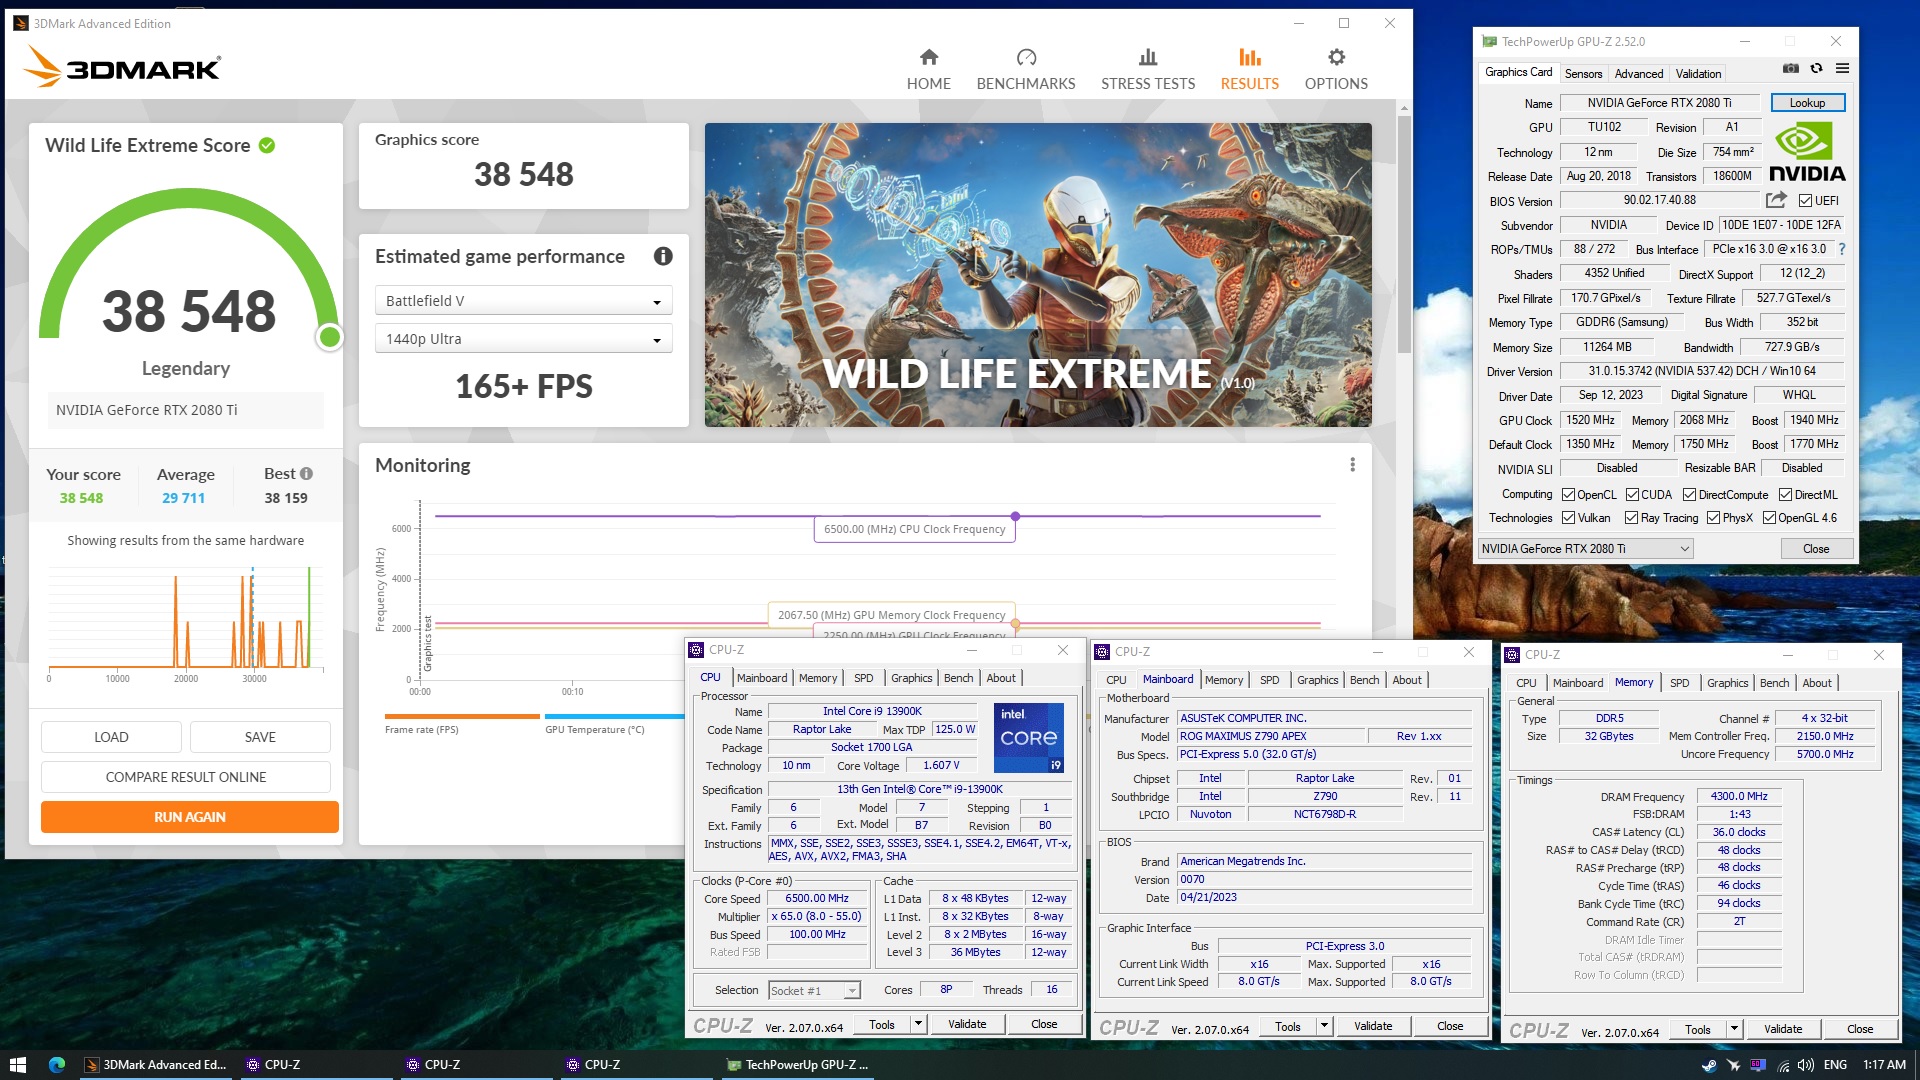Open Validation tab in GPU-Z

(1698, 73)
